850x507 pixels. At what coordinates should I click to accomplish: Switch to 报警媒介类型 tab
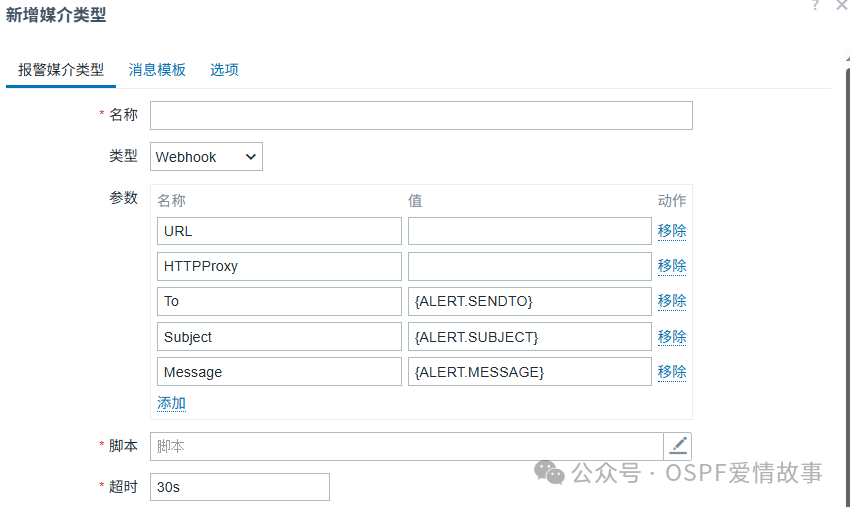61,70
